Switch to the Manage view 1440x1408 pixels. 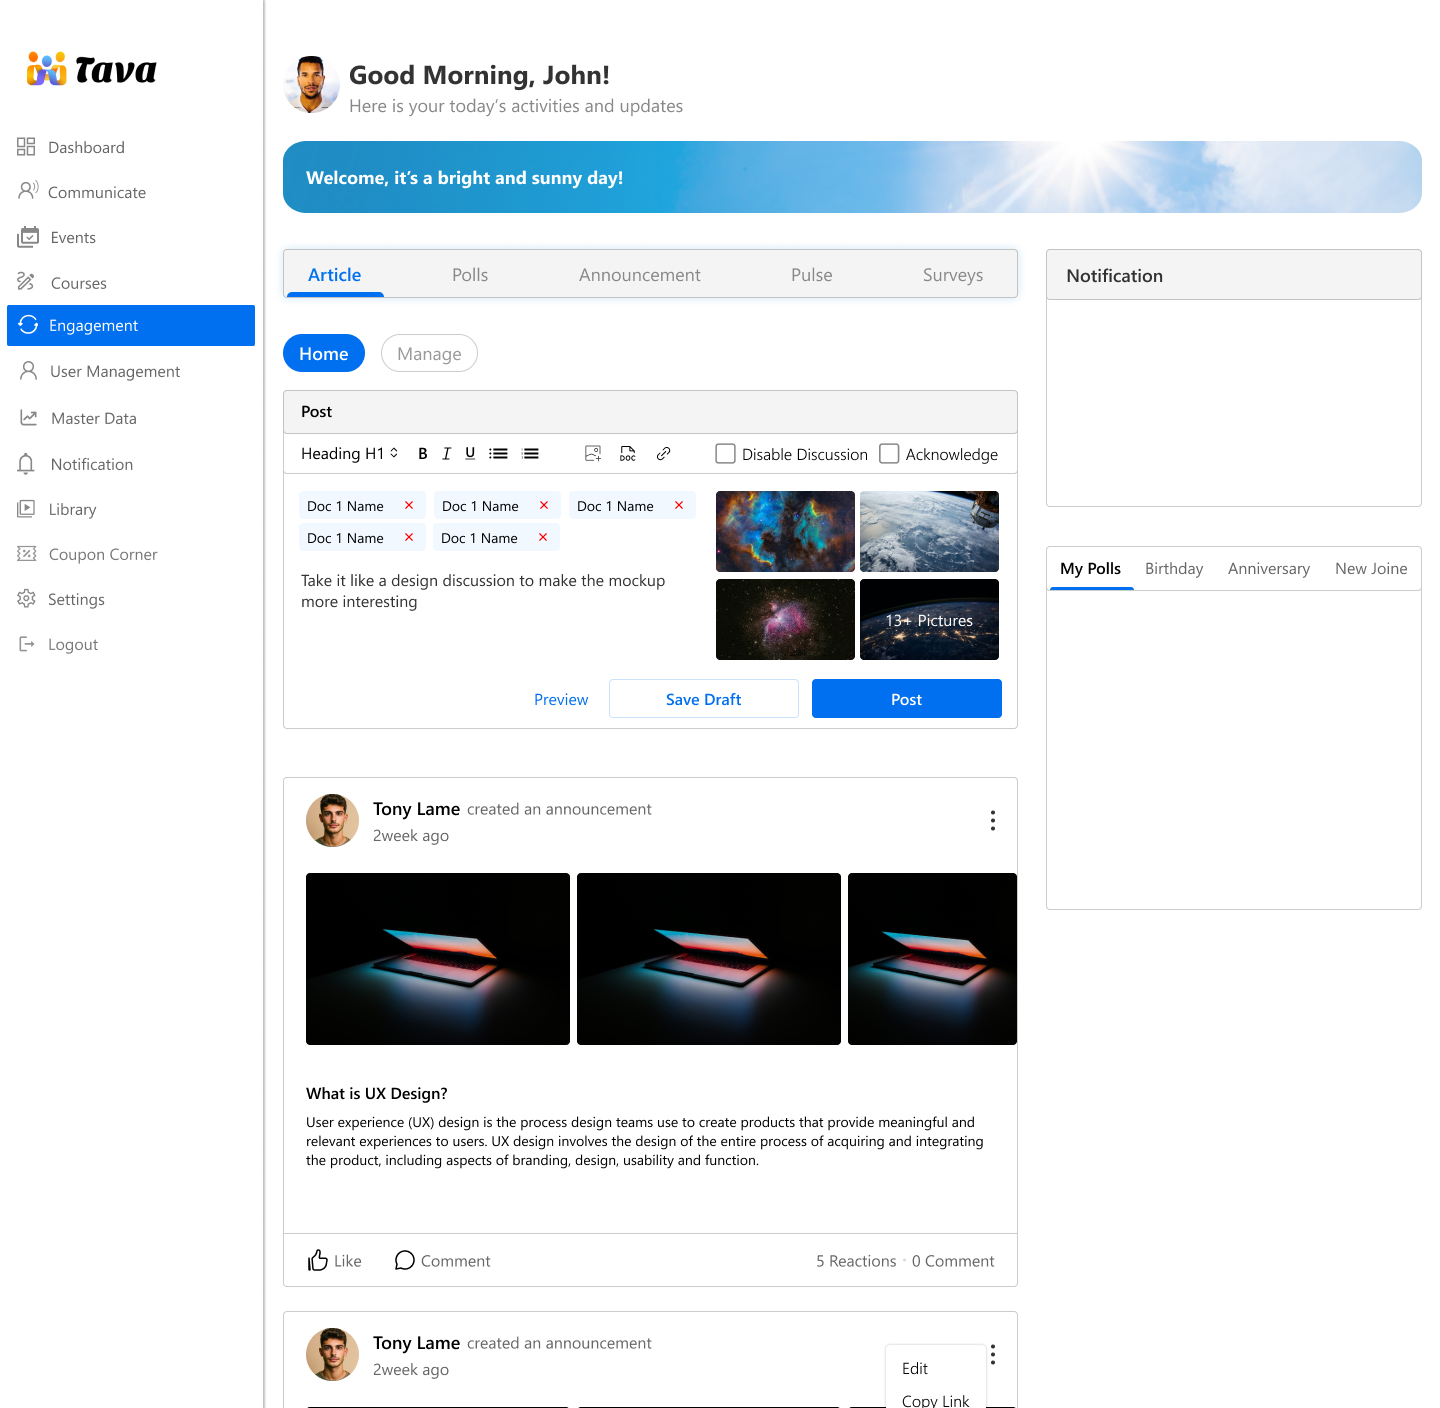pyautogui.click(x=429, y=354)
